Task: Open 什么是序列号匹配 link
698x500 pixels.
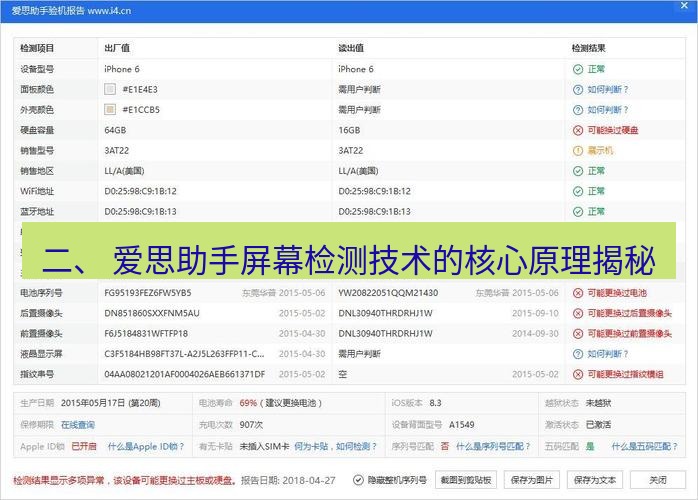Action: 493,446
